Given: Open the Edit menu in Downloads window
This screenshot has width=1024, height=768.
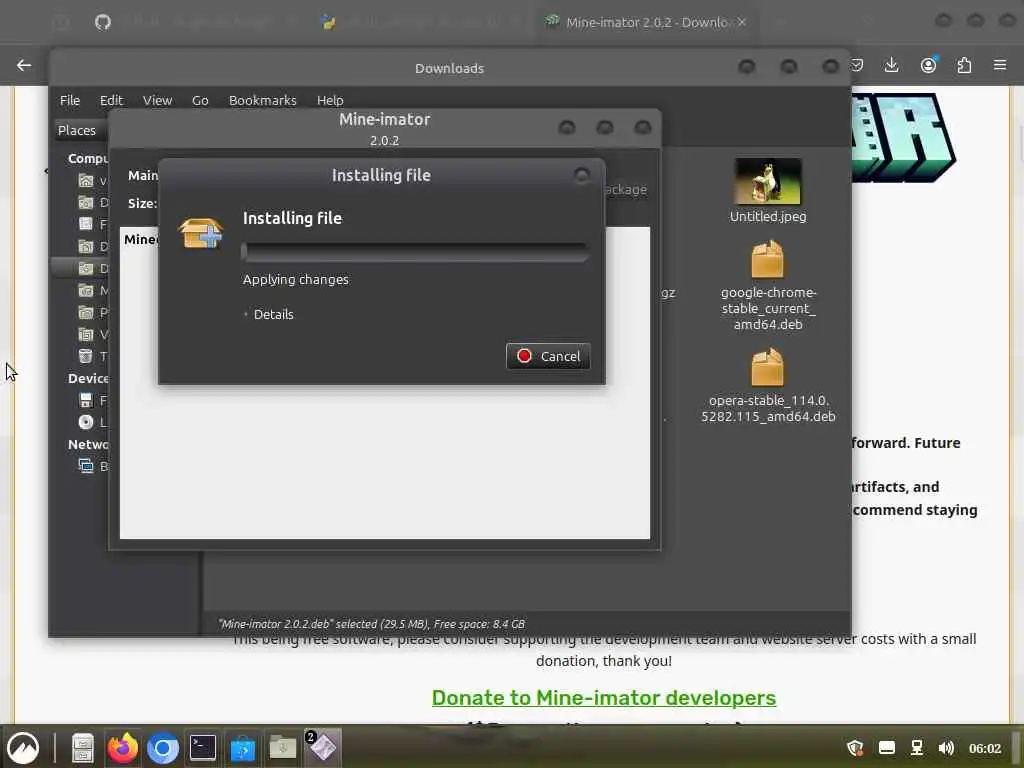Looking at the screenshot, I should [x=111, y=100].
